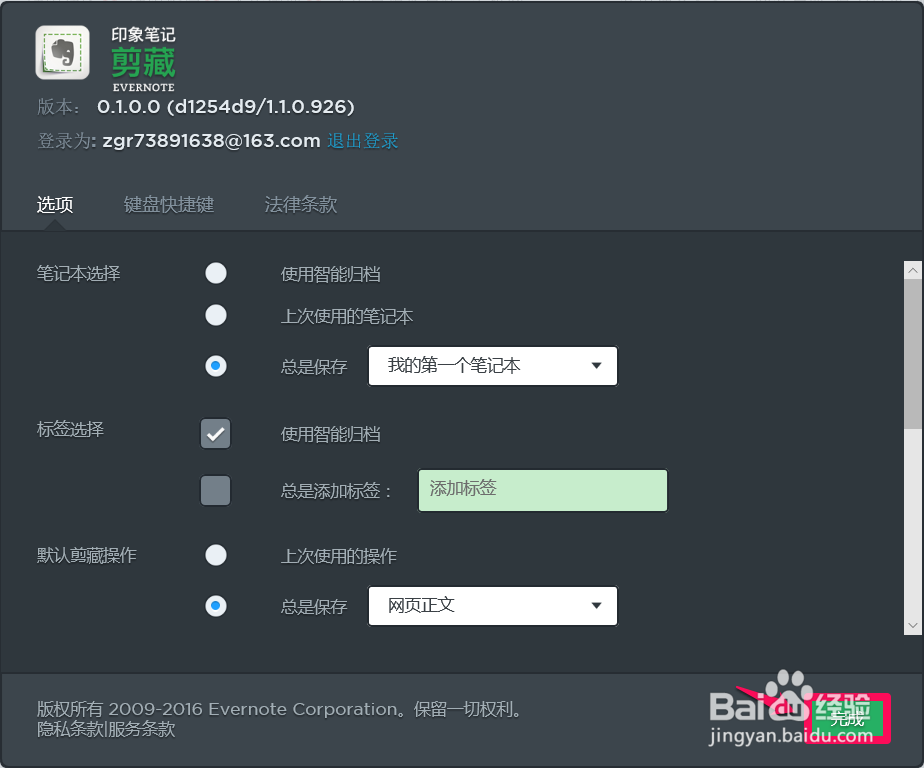
Task: Select 使用智能归档 radio under 笔记本选择
Action: click(x=216, y=274)
